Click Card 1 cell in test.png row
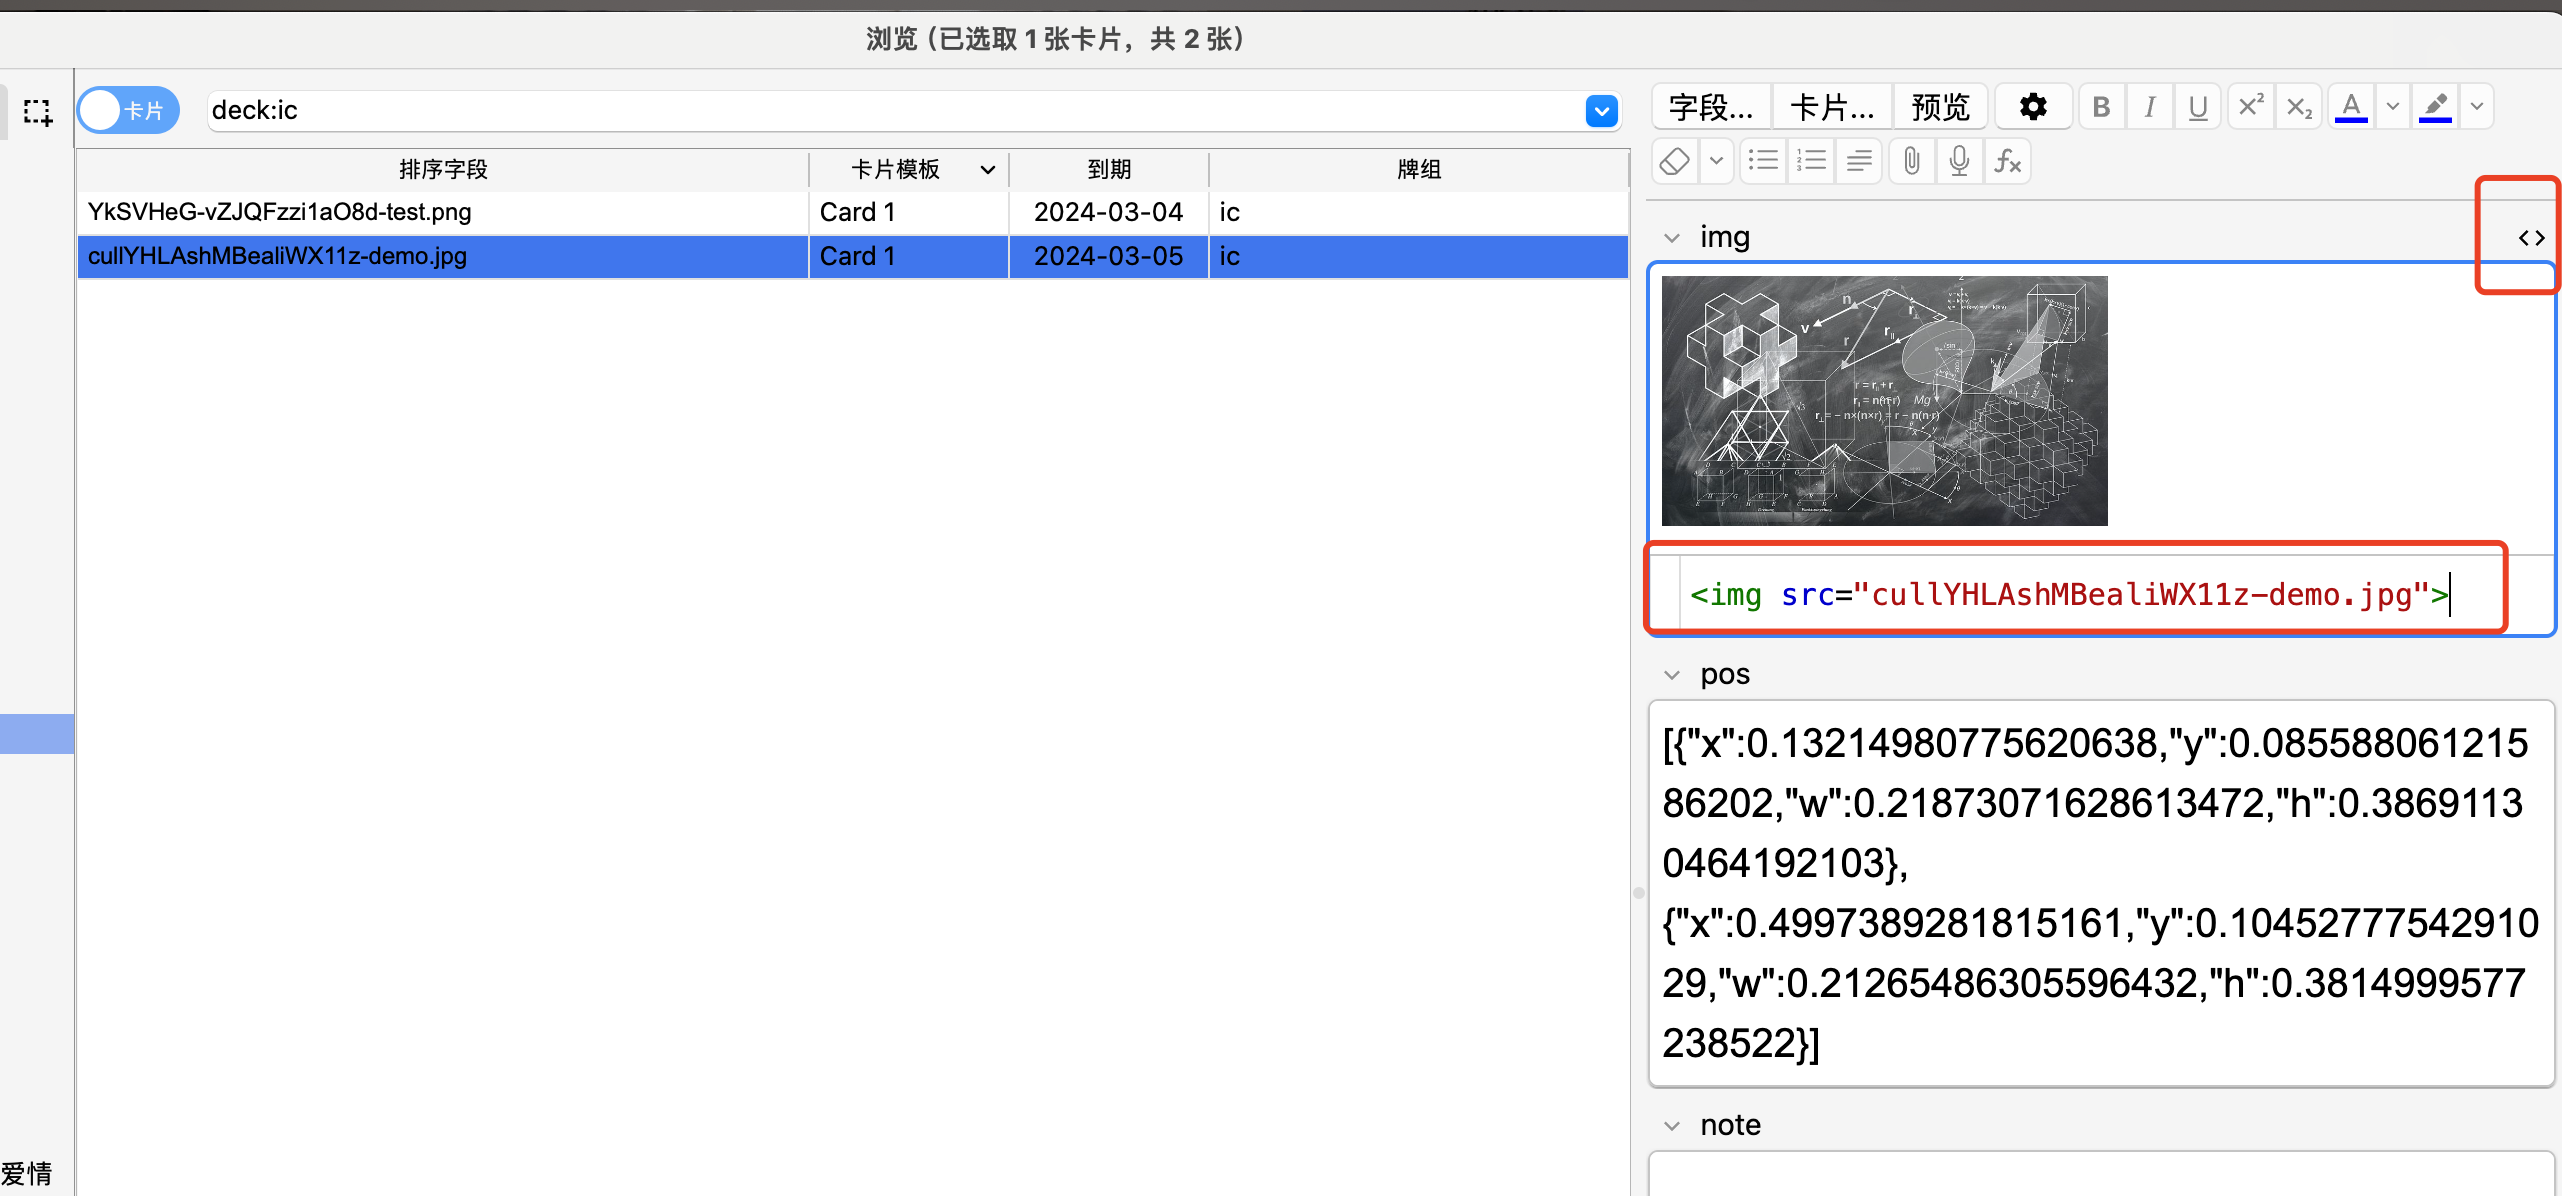The width and height of the screenshot is (2562, 1196). tap(908, 212)
